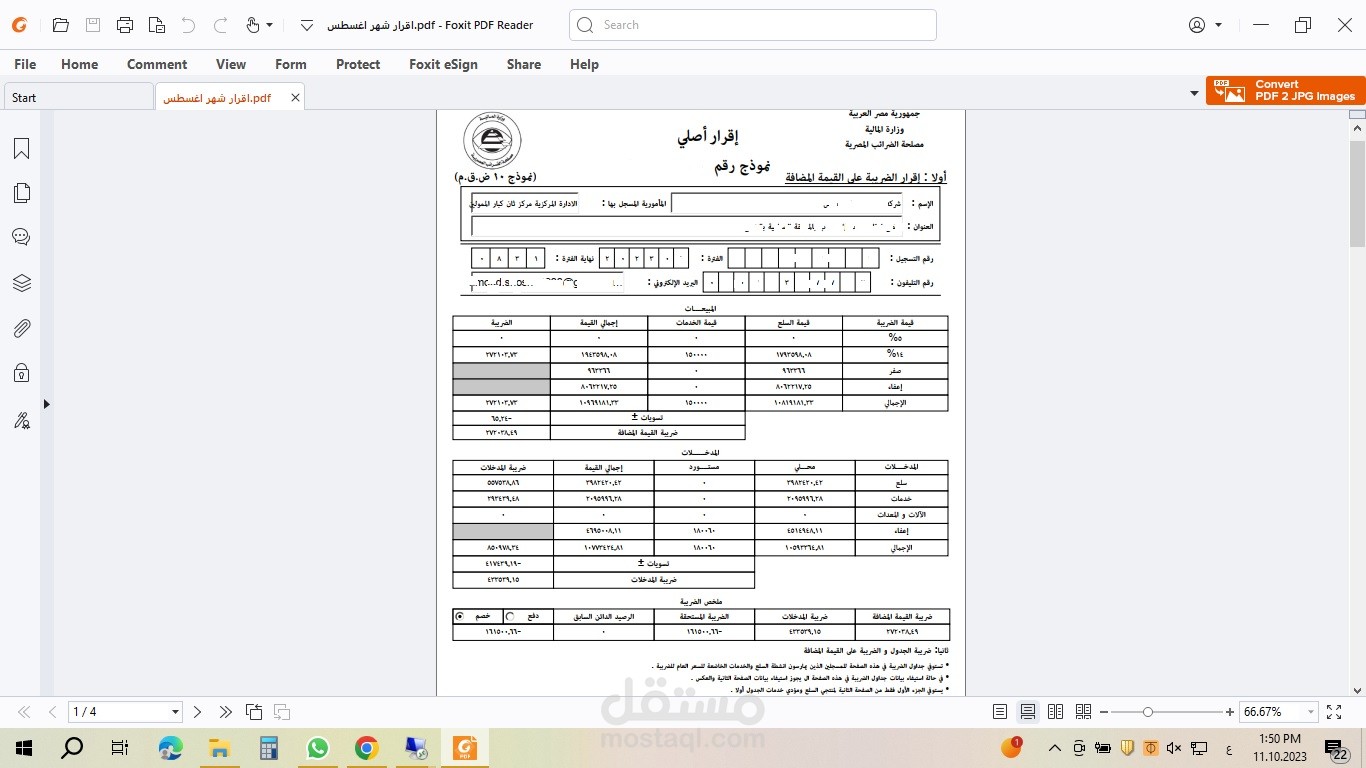Open the Customize Quick Access toolbar dropdown

click(x=306, y=25)
